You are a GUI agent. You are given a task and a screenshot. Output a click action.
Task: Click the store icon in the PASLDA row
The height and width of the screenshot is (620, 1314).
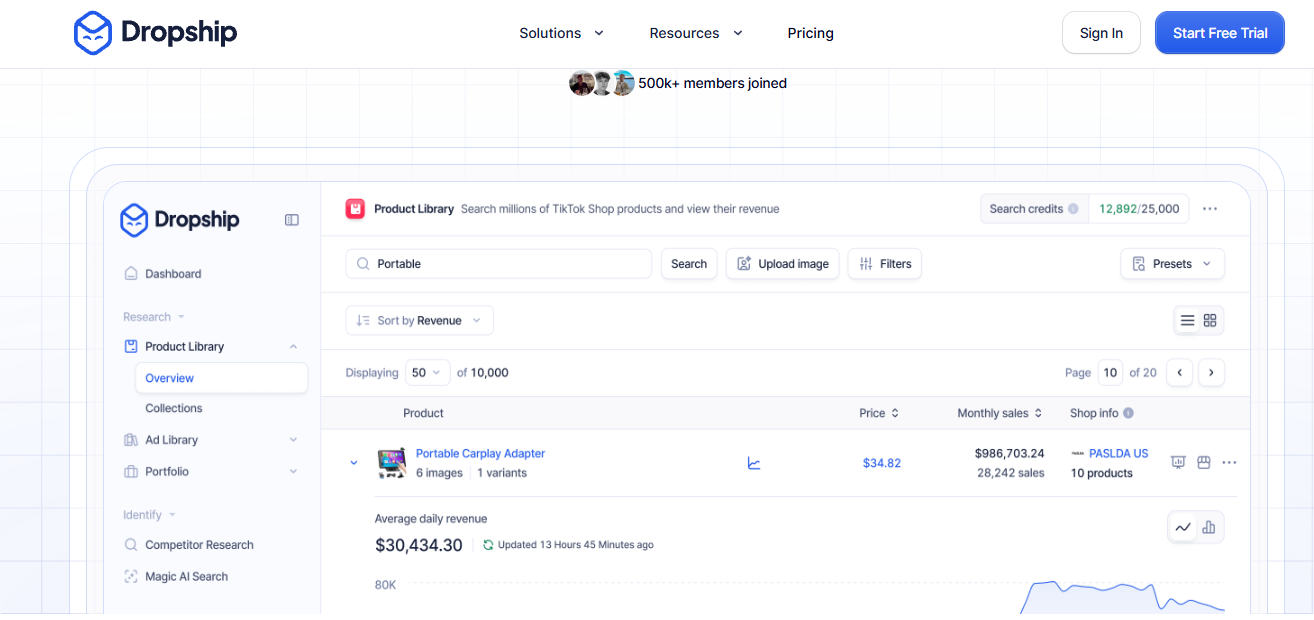(x=1204, y=462)
